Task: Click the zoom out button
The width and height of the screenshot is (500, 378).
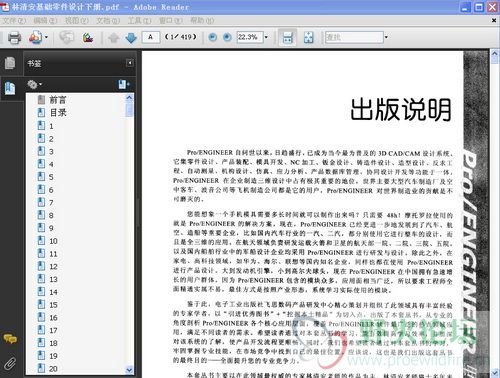Action: point(212,37)
